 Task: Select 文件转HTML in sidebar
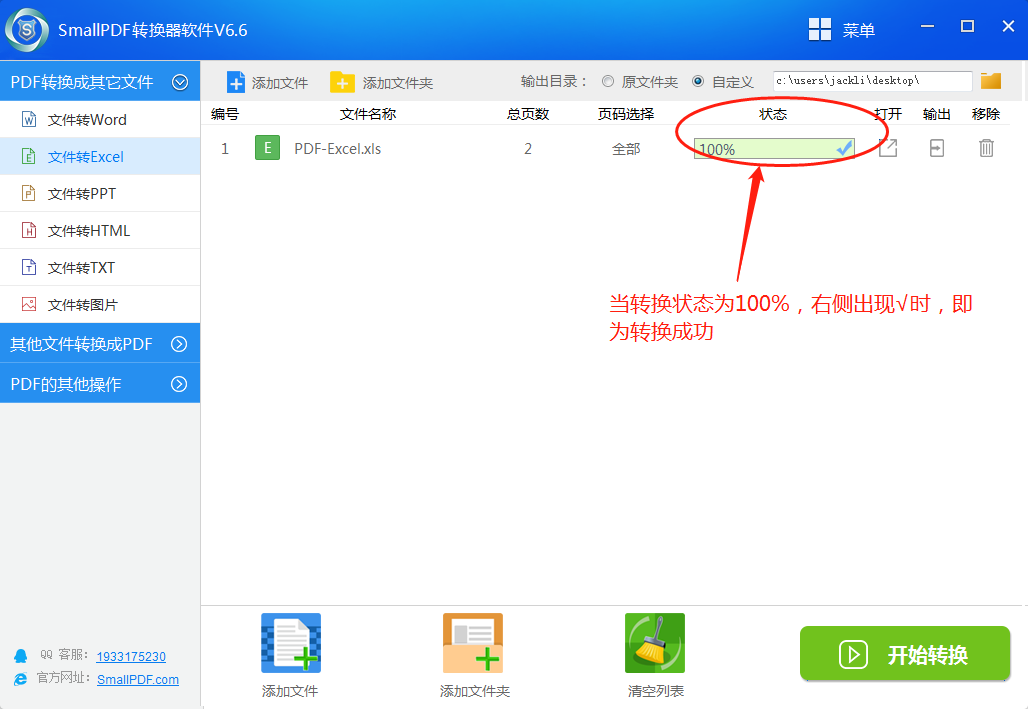point(100,230)
